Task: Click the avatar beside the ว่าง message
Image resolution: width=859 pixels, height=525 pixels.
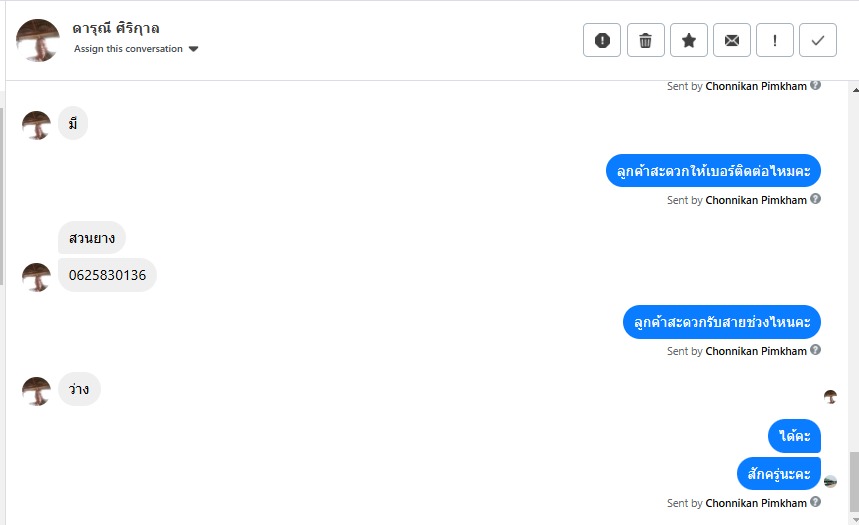Action: [36, 391]
